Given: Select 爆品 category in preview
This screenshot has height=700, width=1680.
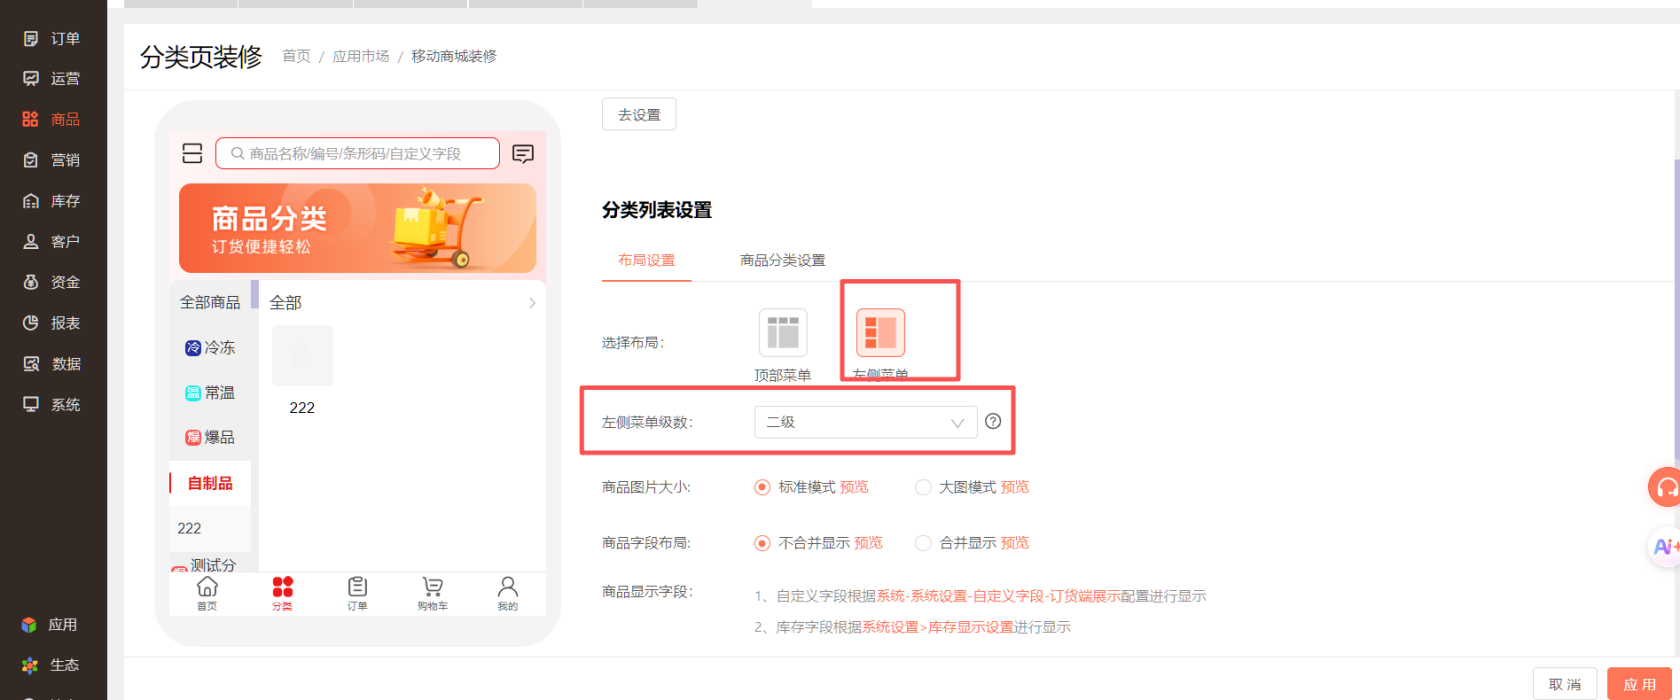Looking at the screenshot, I should coord(210,437).
